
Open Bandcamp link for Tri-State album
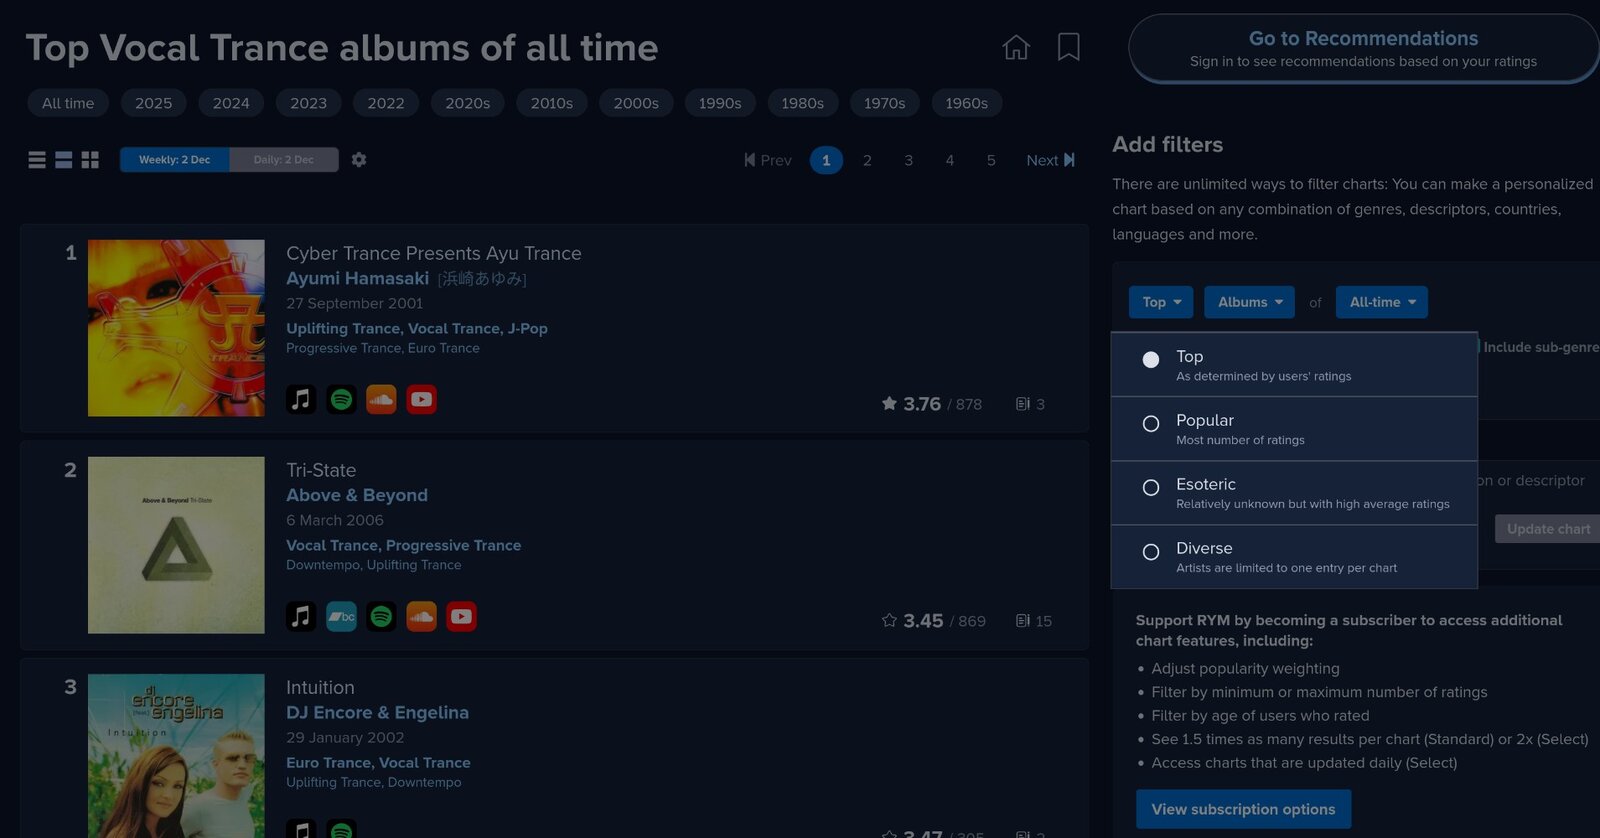click(341, 617)
